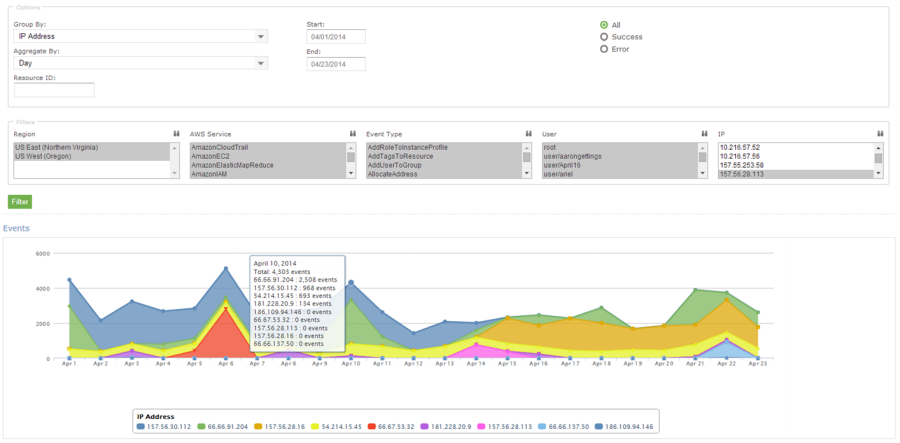Toggle 66.67.53.32 red legend swatch
This screenshot has height=443, width=900.
pos(370,427)
